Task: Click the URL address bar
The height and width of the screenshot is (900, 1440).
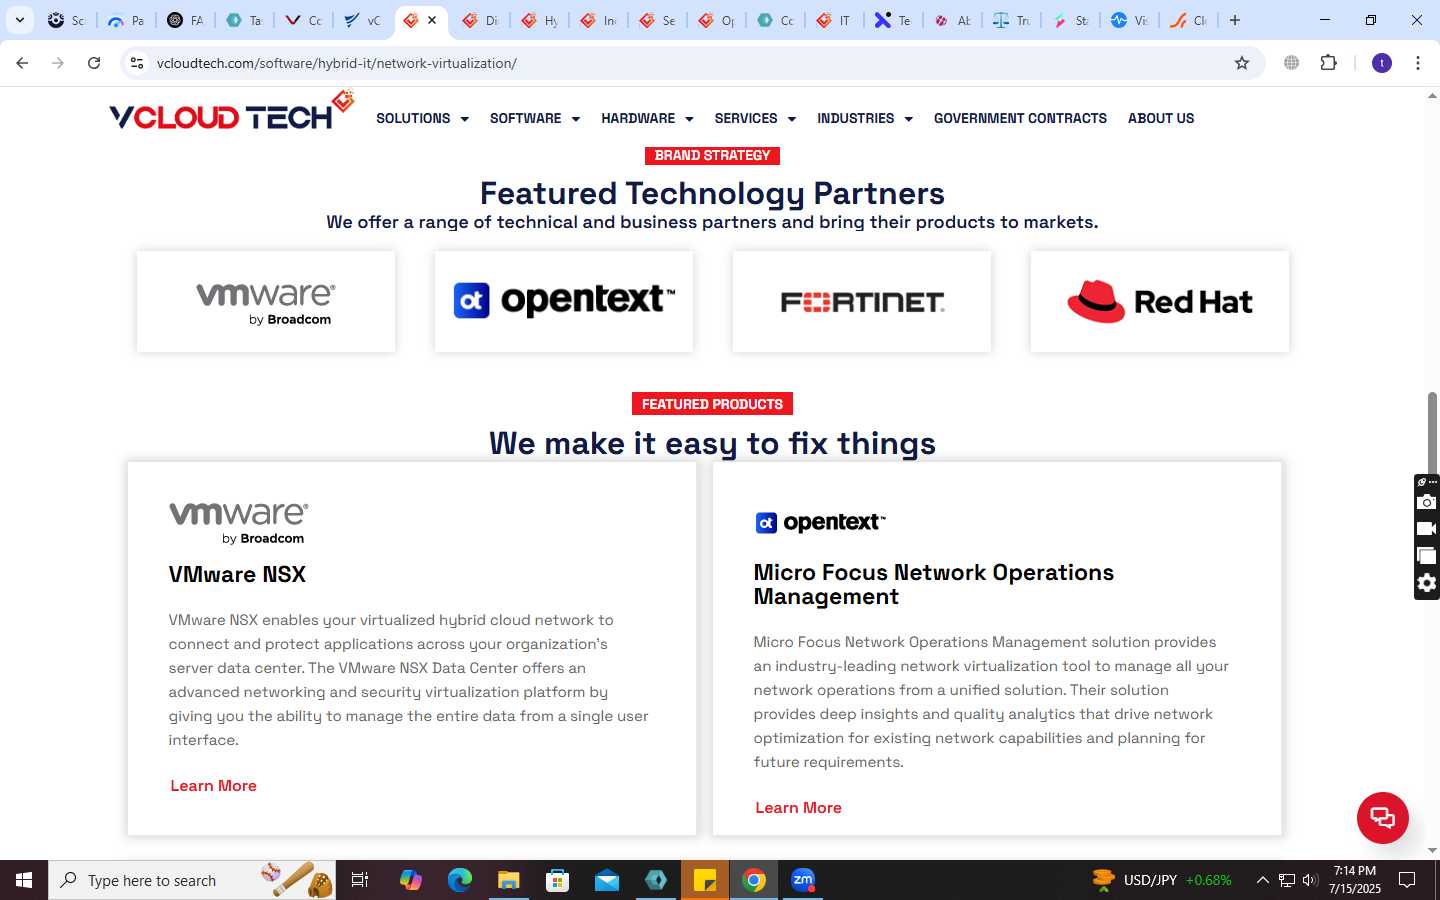Action: 690,63
